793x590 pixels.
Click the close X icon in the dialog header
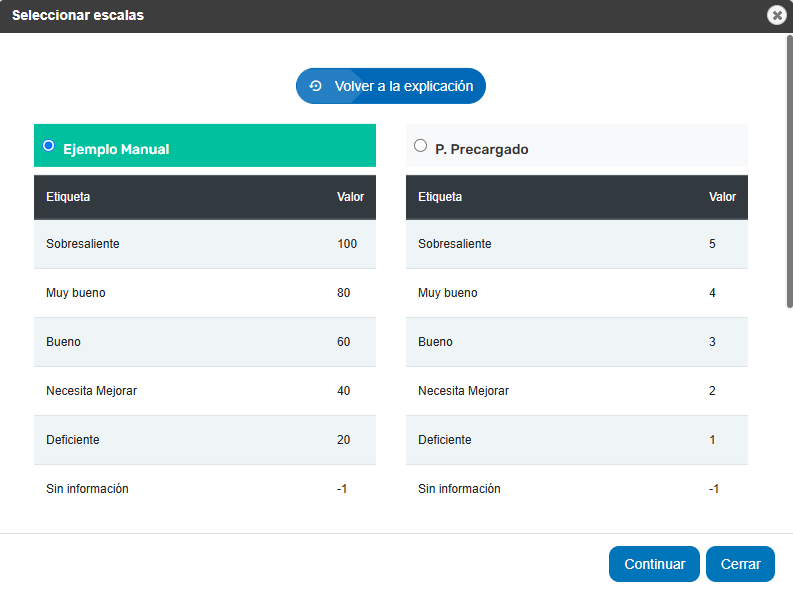click(776, 15)
